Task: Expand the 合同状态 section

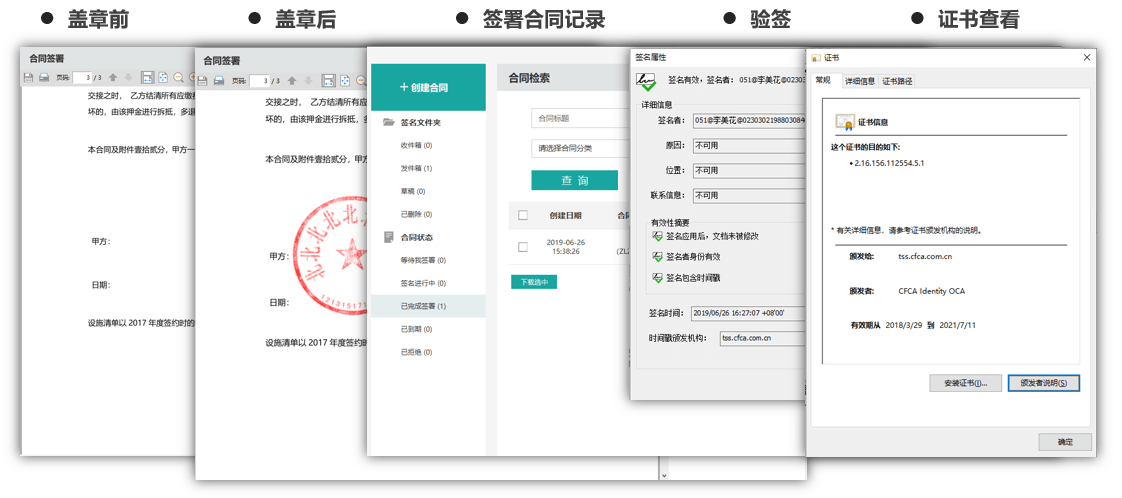Action: pos(416,237)
